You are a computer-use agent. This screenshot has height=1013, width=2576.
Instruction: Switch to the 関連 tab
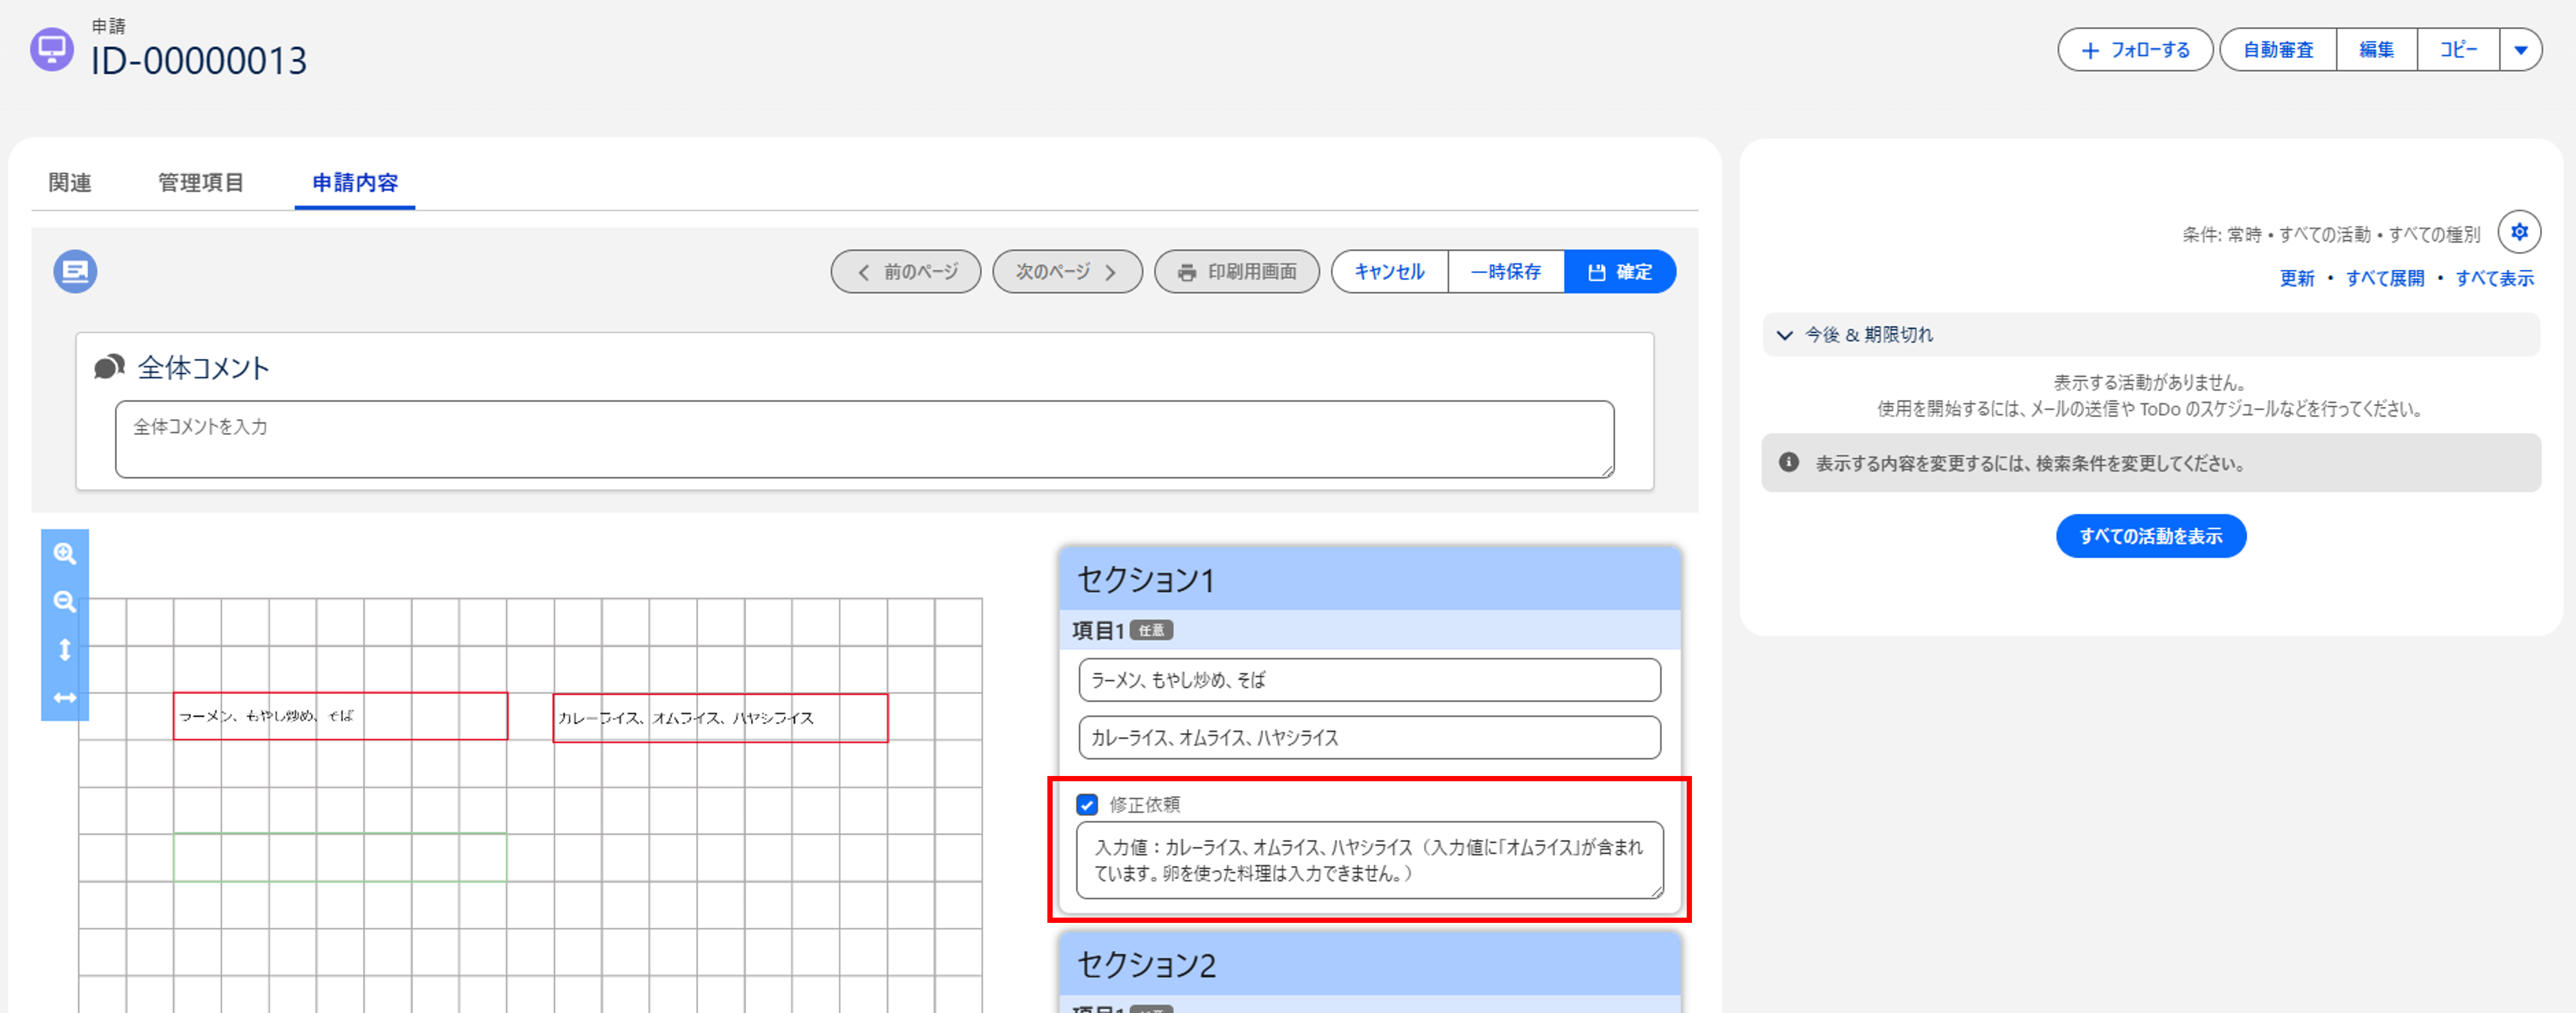pos(70,183)
